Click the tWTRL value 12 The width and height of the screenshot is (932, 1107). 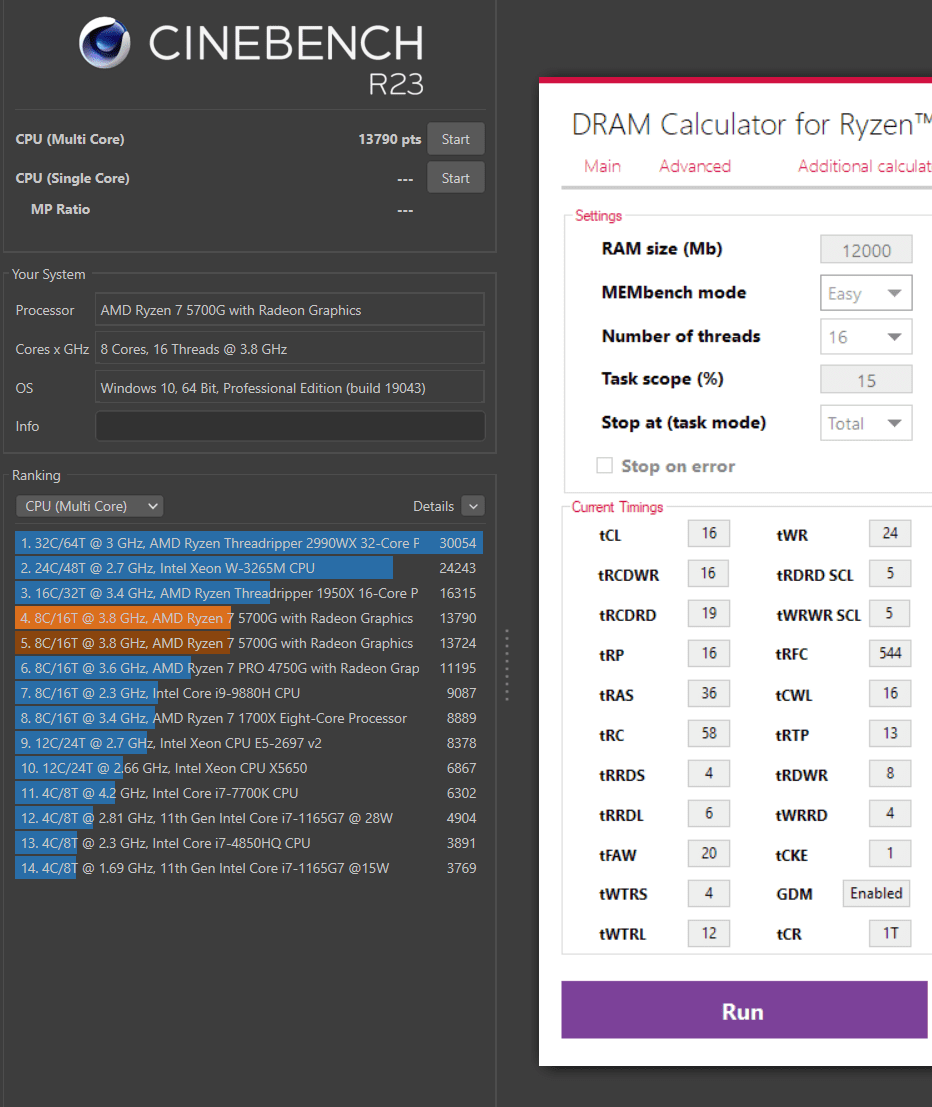[708, 933]
